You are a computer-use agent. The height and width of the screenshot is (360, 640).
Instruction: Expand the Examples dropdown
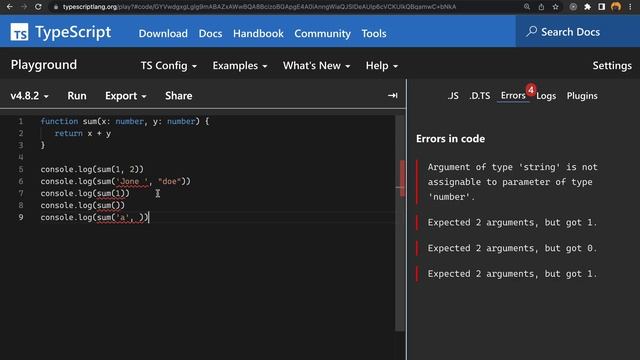click(x=240, y=66)
